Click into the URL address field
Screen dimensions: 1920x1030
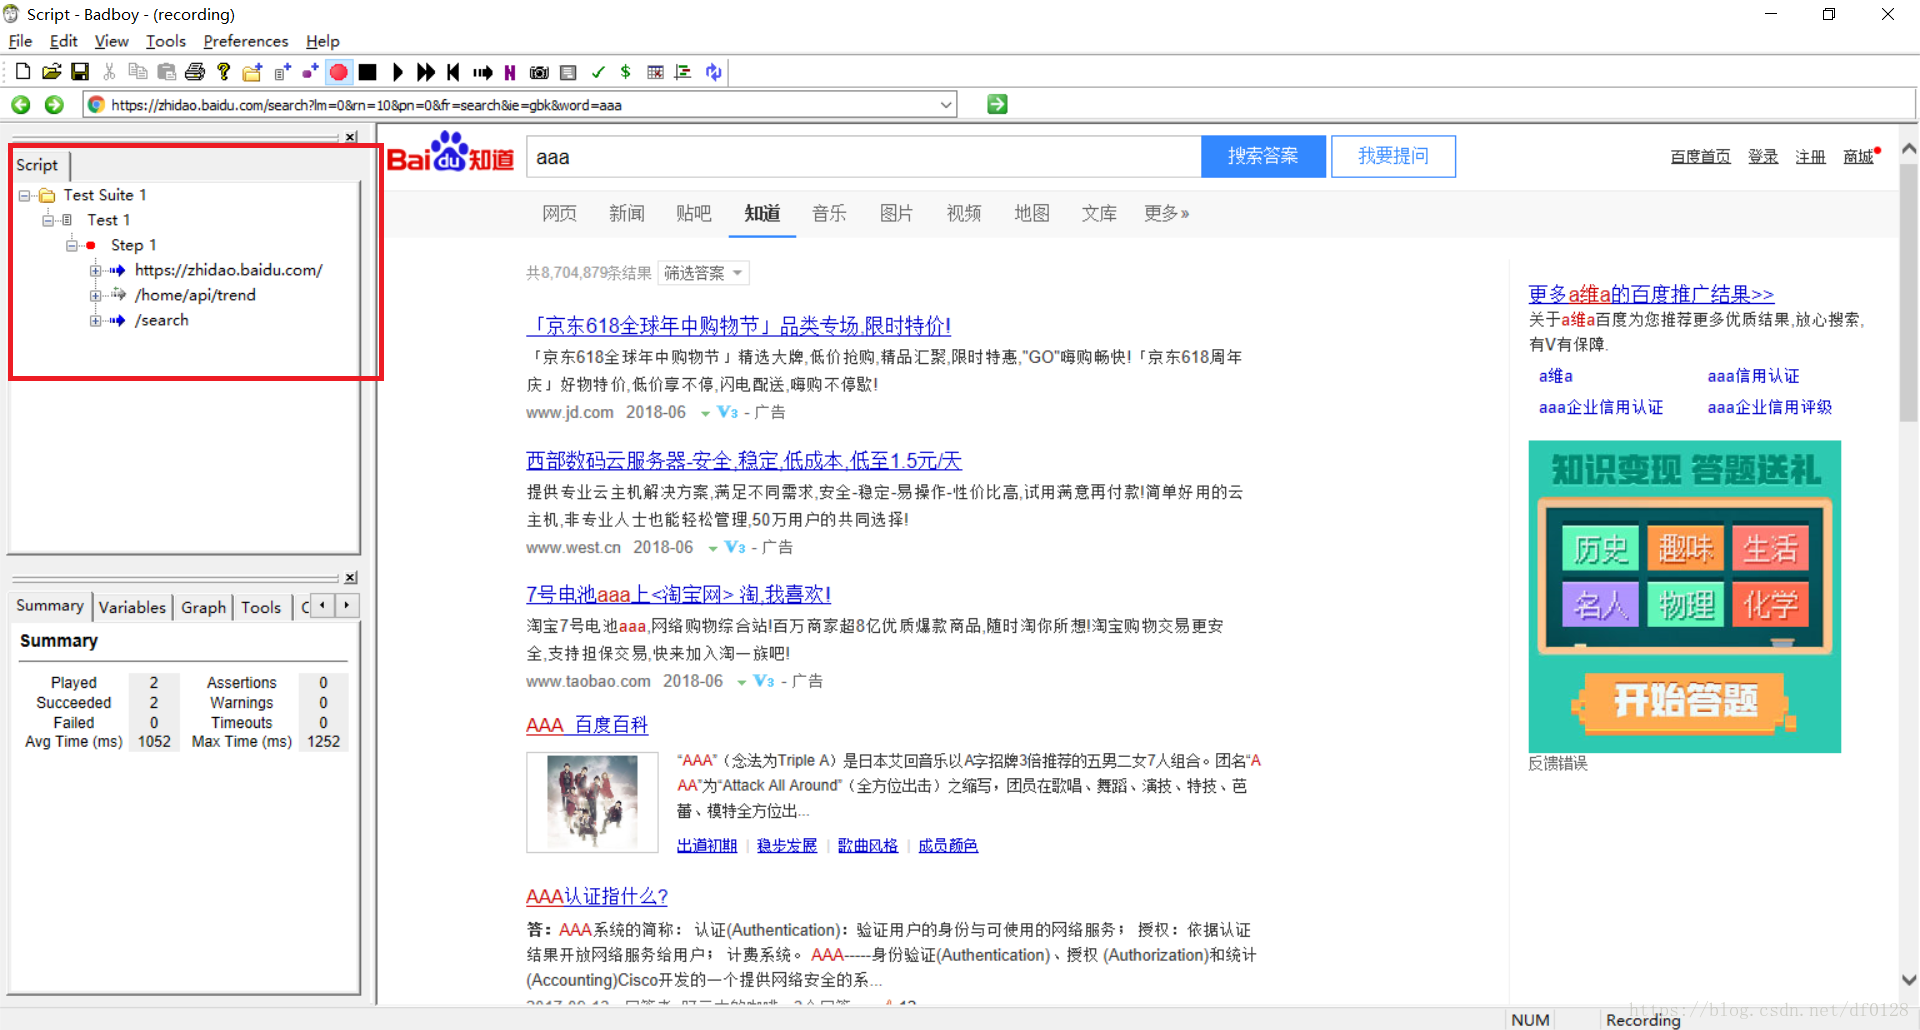tap(520, 105)
